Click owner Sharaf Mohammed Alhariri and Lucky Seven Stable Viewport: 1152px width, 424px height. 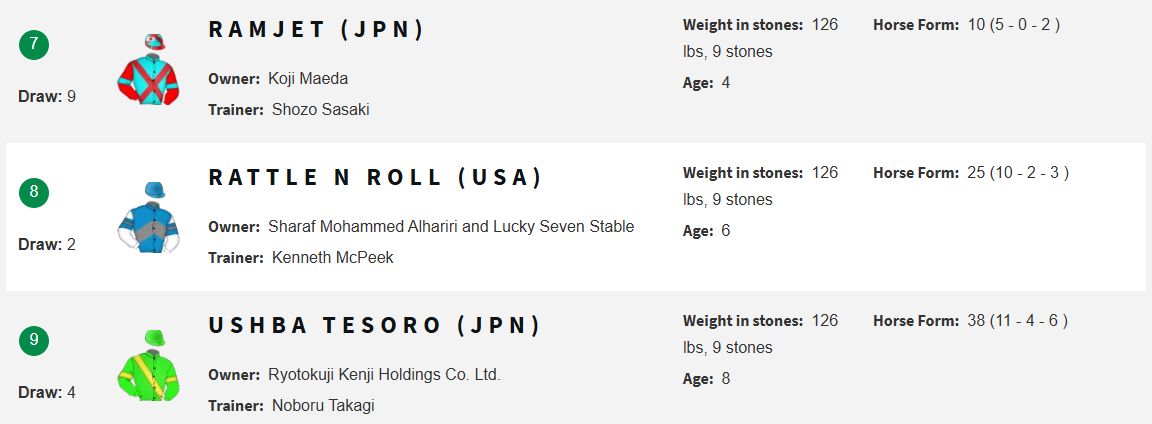(451, 226)
